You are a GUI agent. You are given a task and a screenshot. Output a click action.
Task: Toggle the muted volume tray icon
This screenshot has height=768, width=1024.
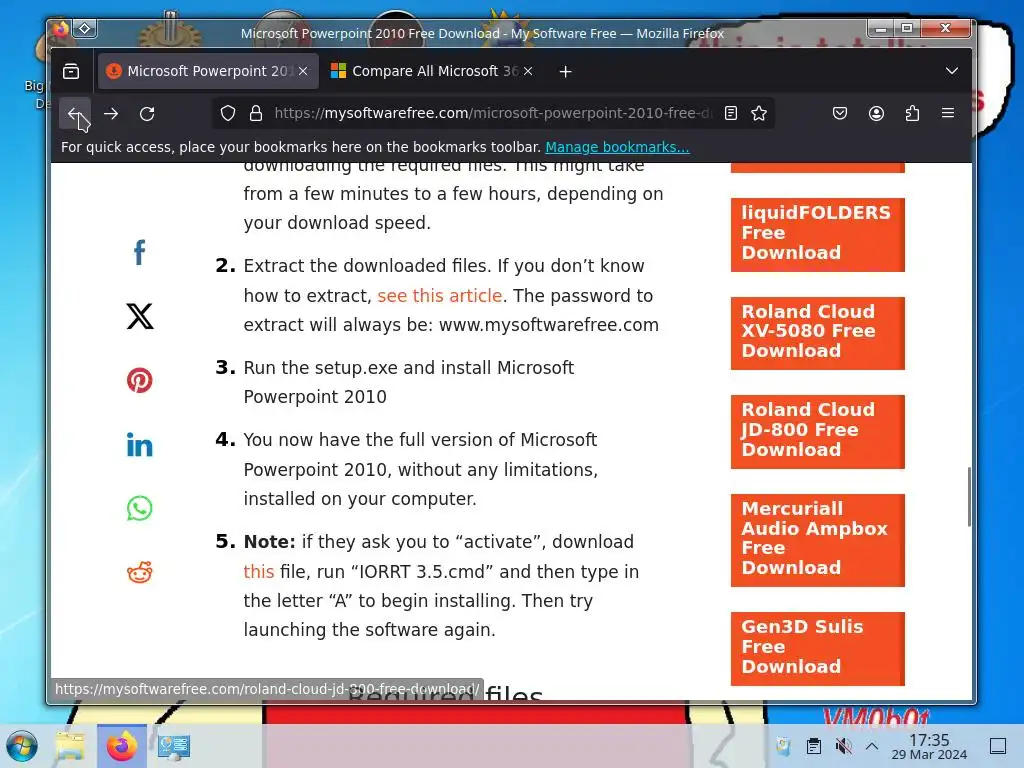click(844, 746)
